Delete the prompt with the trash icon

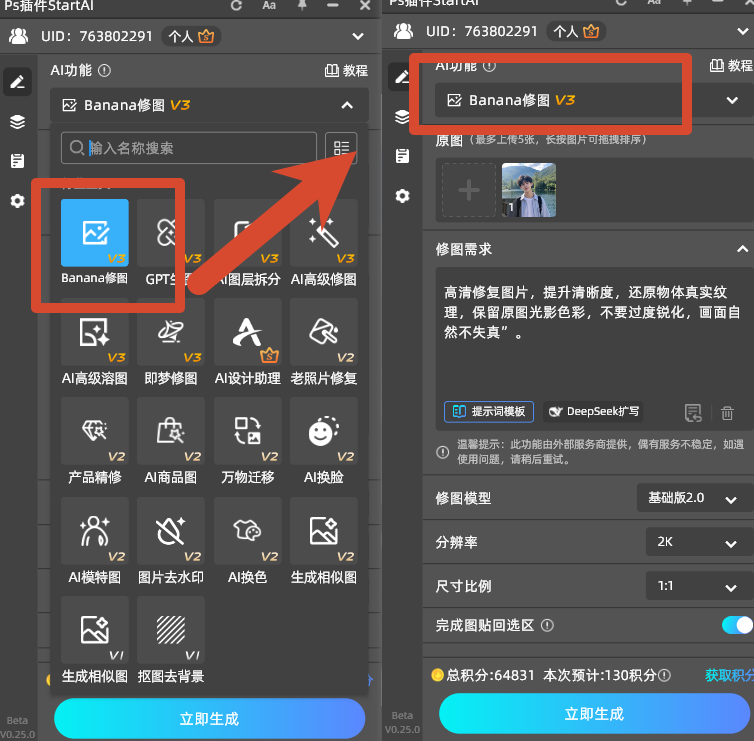click(x=727, y=413)
